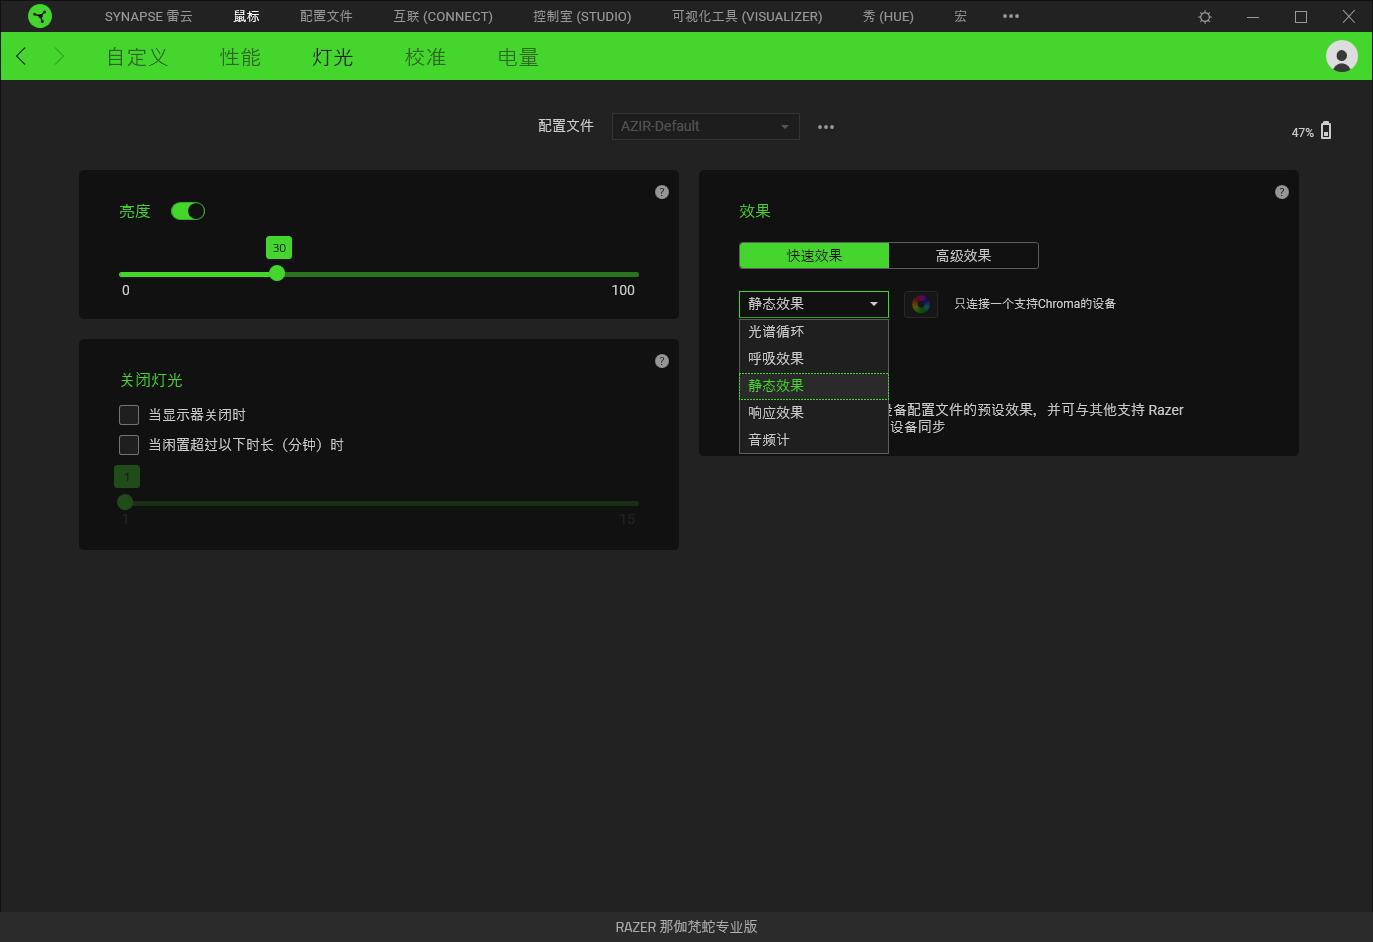1373x942 pixels.
Task: Check the 当闲置超过以下时长 option
Action: [x=129, y=445]
